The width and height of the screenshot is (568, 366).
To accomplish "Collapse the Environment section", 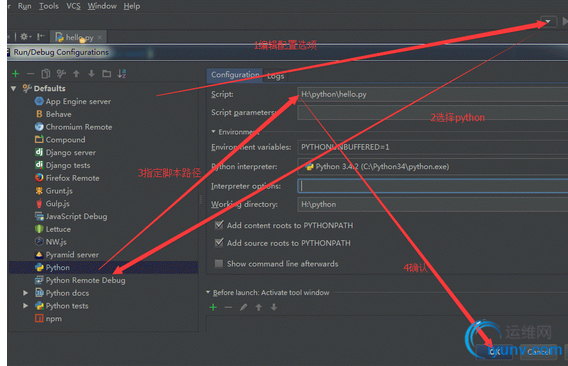I will (213, 132).
